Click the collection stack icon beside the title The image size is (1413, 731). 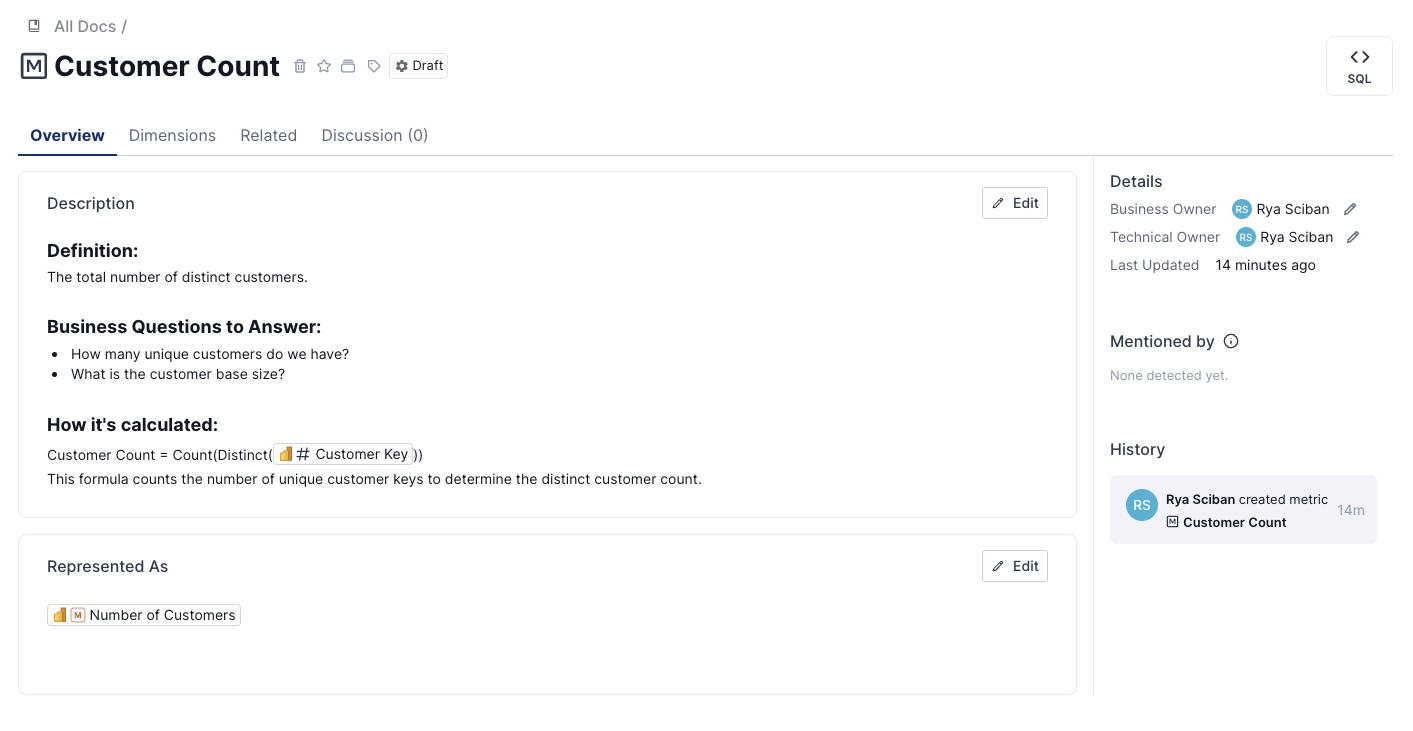click(348, 66)
